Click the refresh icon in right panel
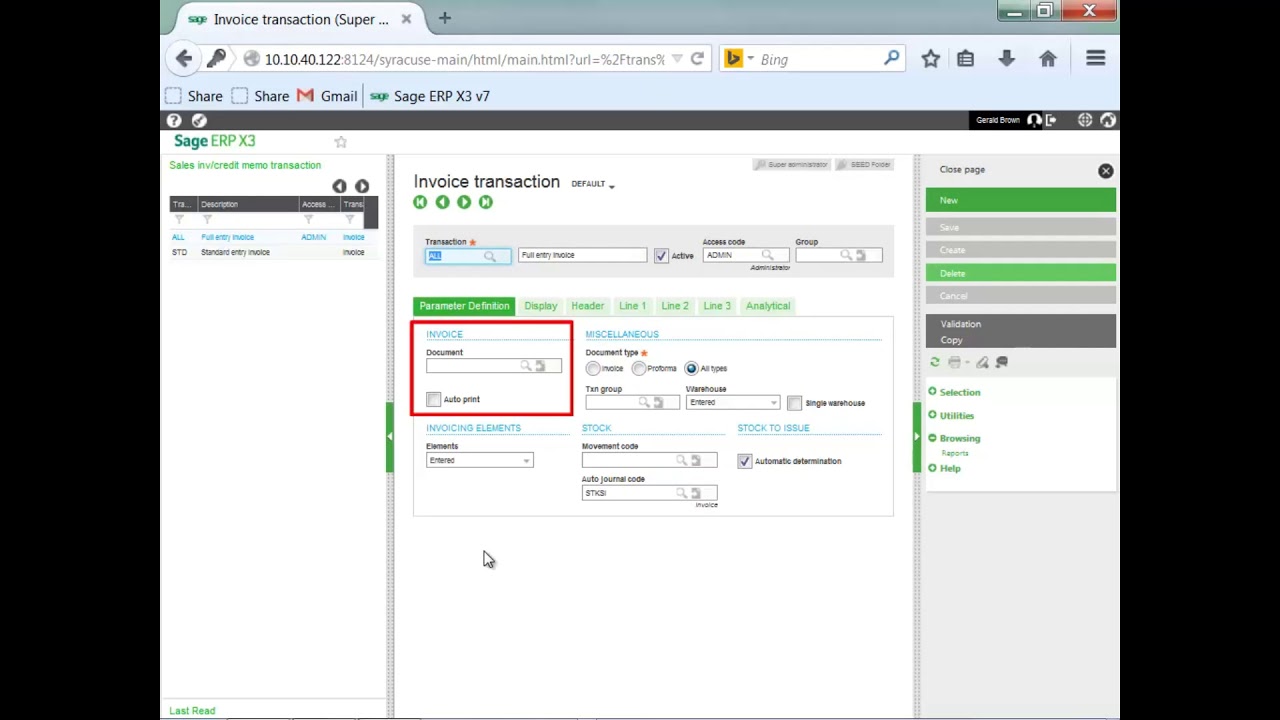The width and height of the screenshot is (1280, 720). pyautogui.click(x=935, y=363)
